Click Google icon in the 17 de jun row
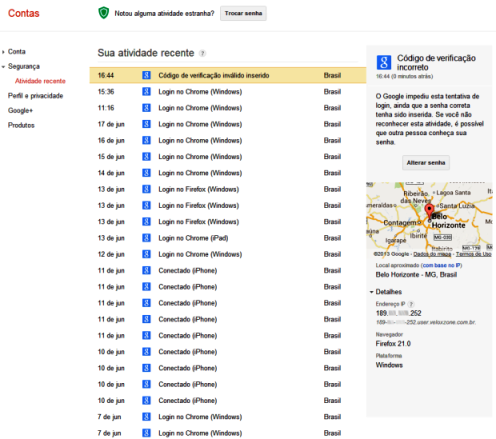This screenshot has height=439, width=496. pyautogui.click(x=146, y=124)
